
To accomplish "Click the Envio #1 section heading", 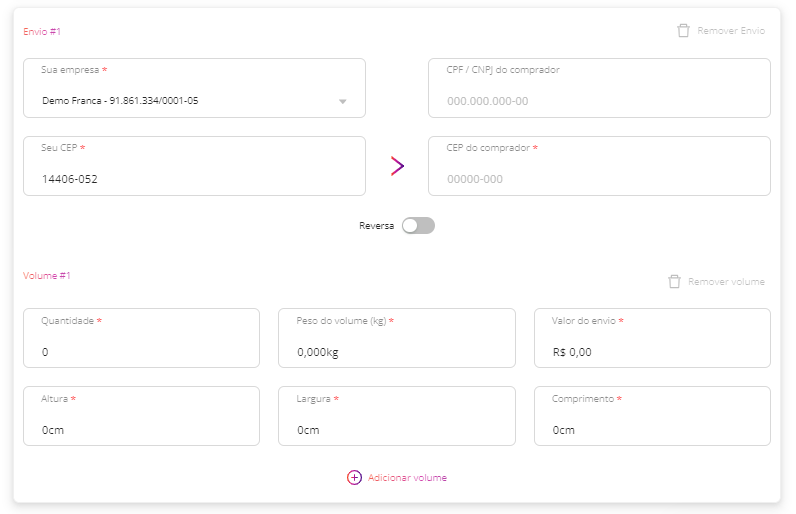I will tap(42, 31).
